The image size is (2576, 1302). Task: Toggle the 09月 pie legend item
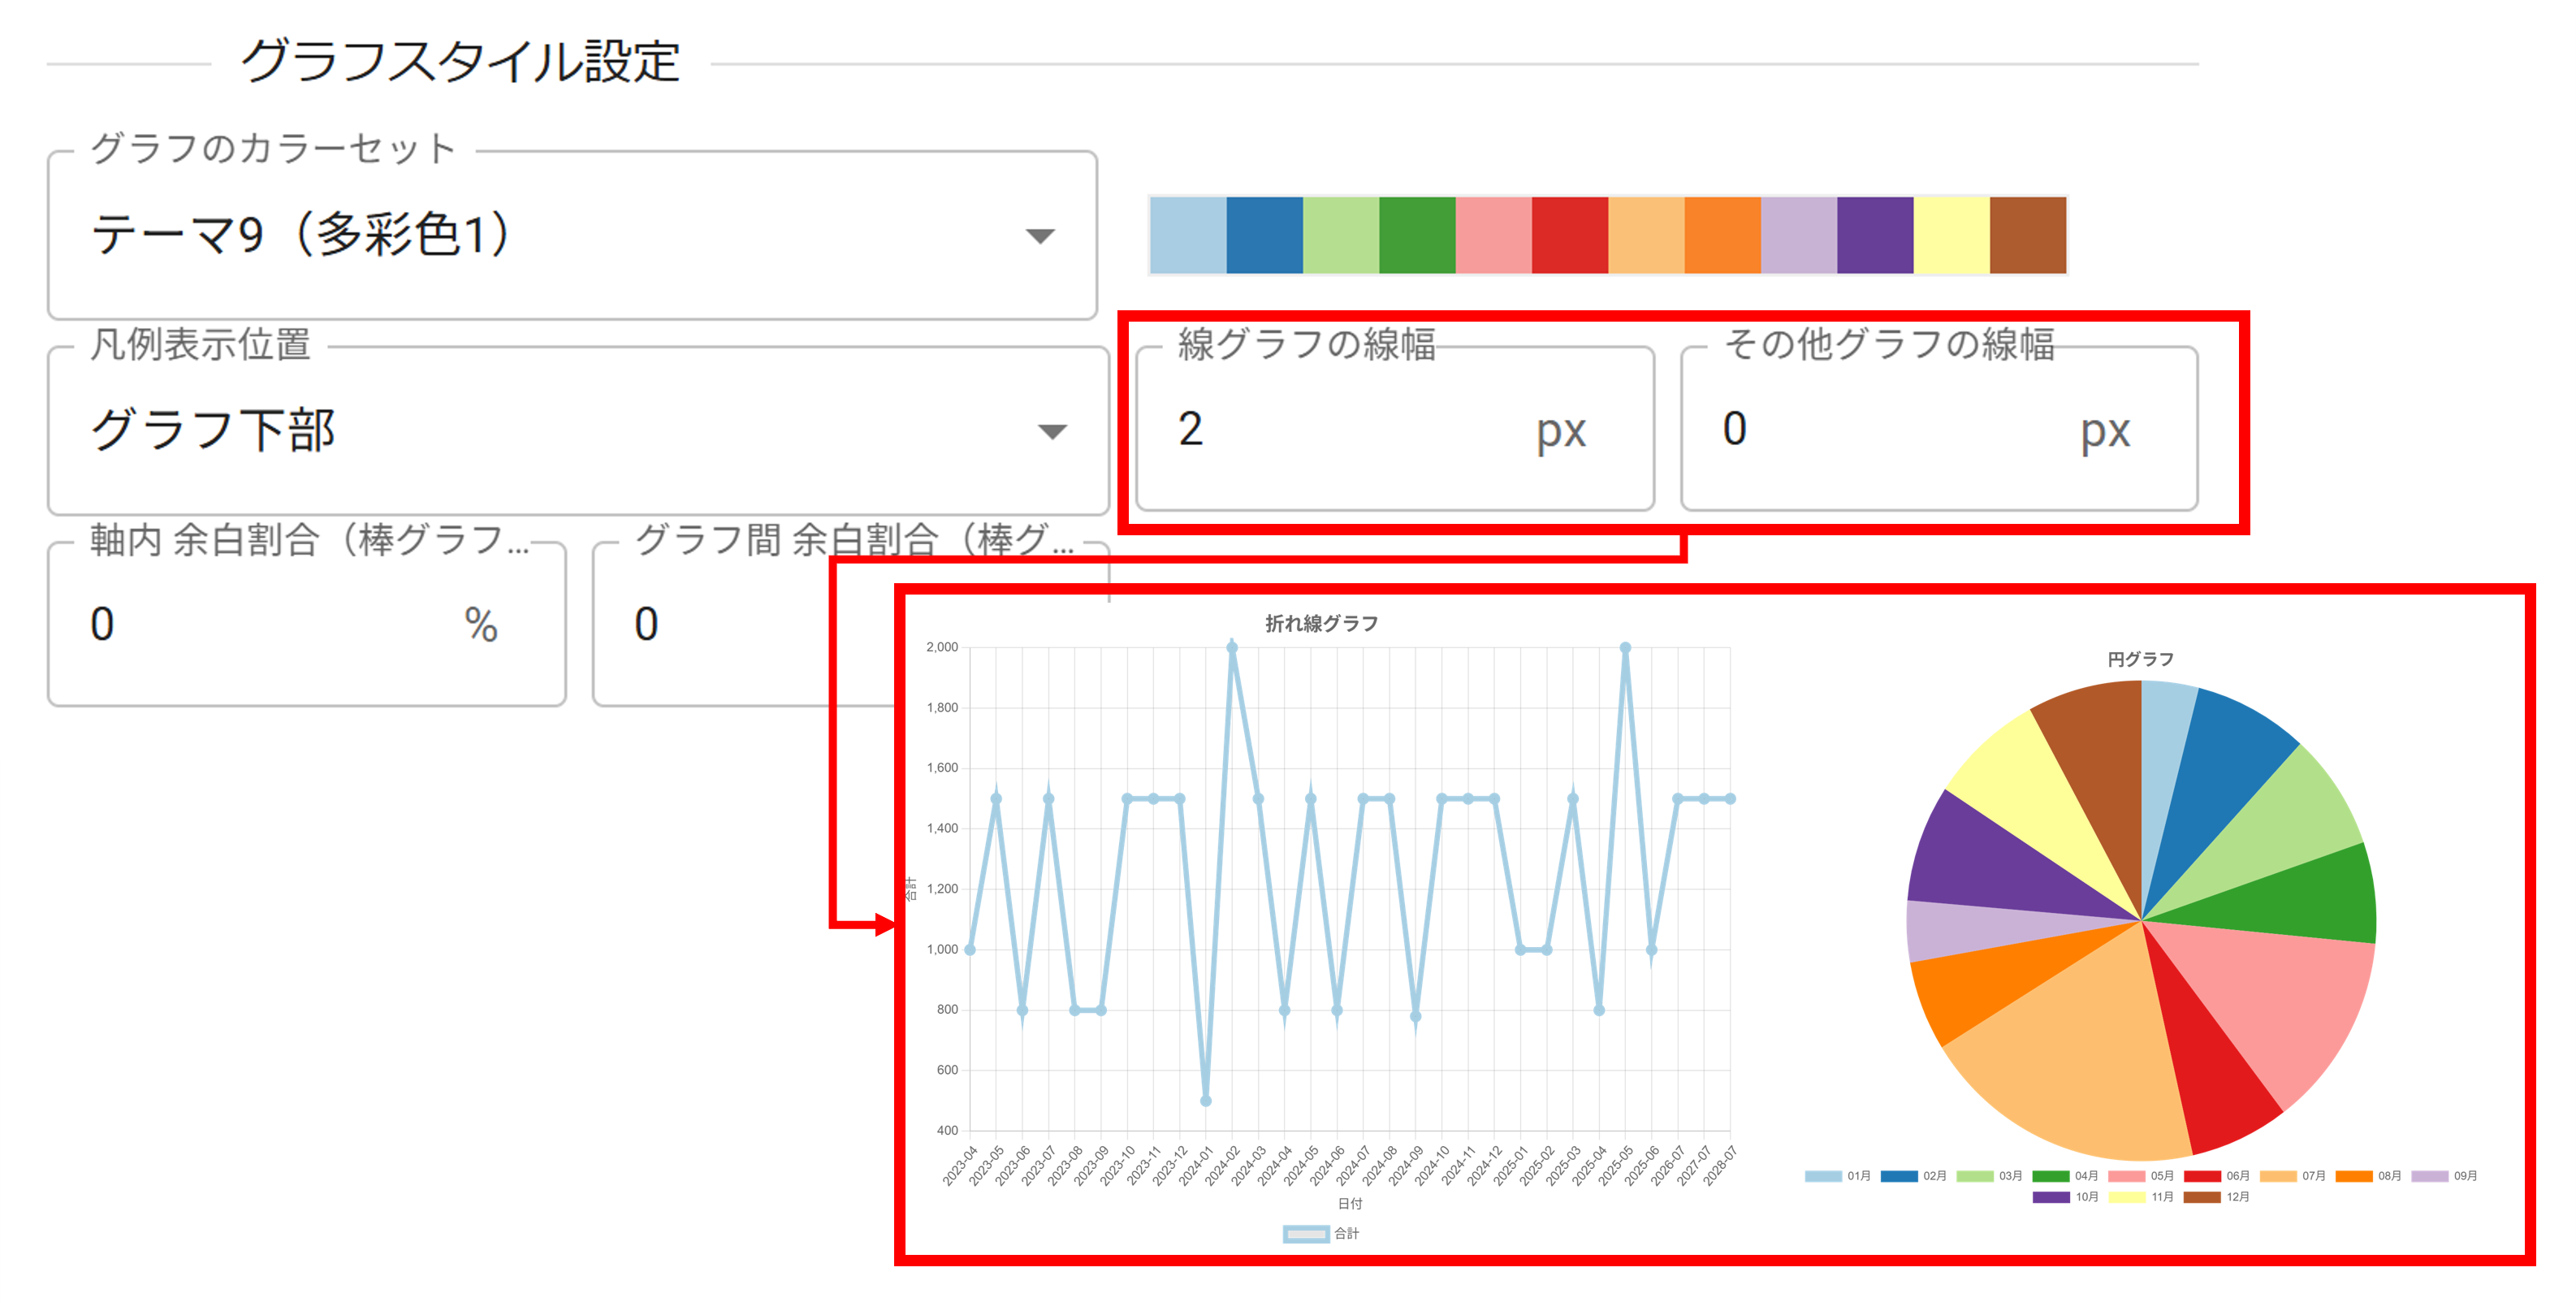point(2445,1176)
